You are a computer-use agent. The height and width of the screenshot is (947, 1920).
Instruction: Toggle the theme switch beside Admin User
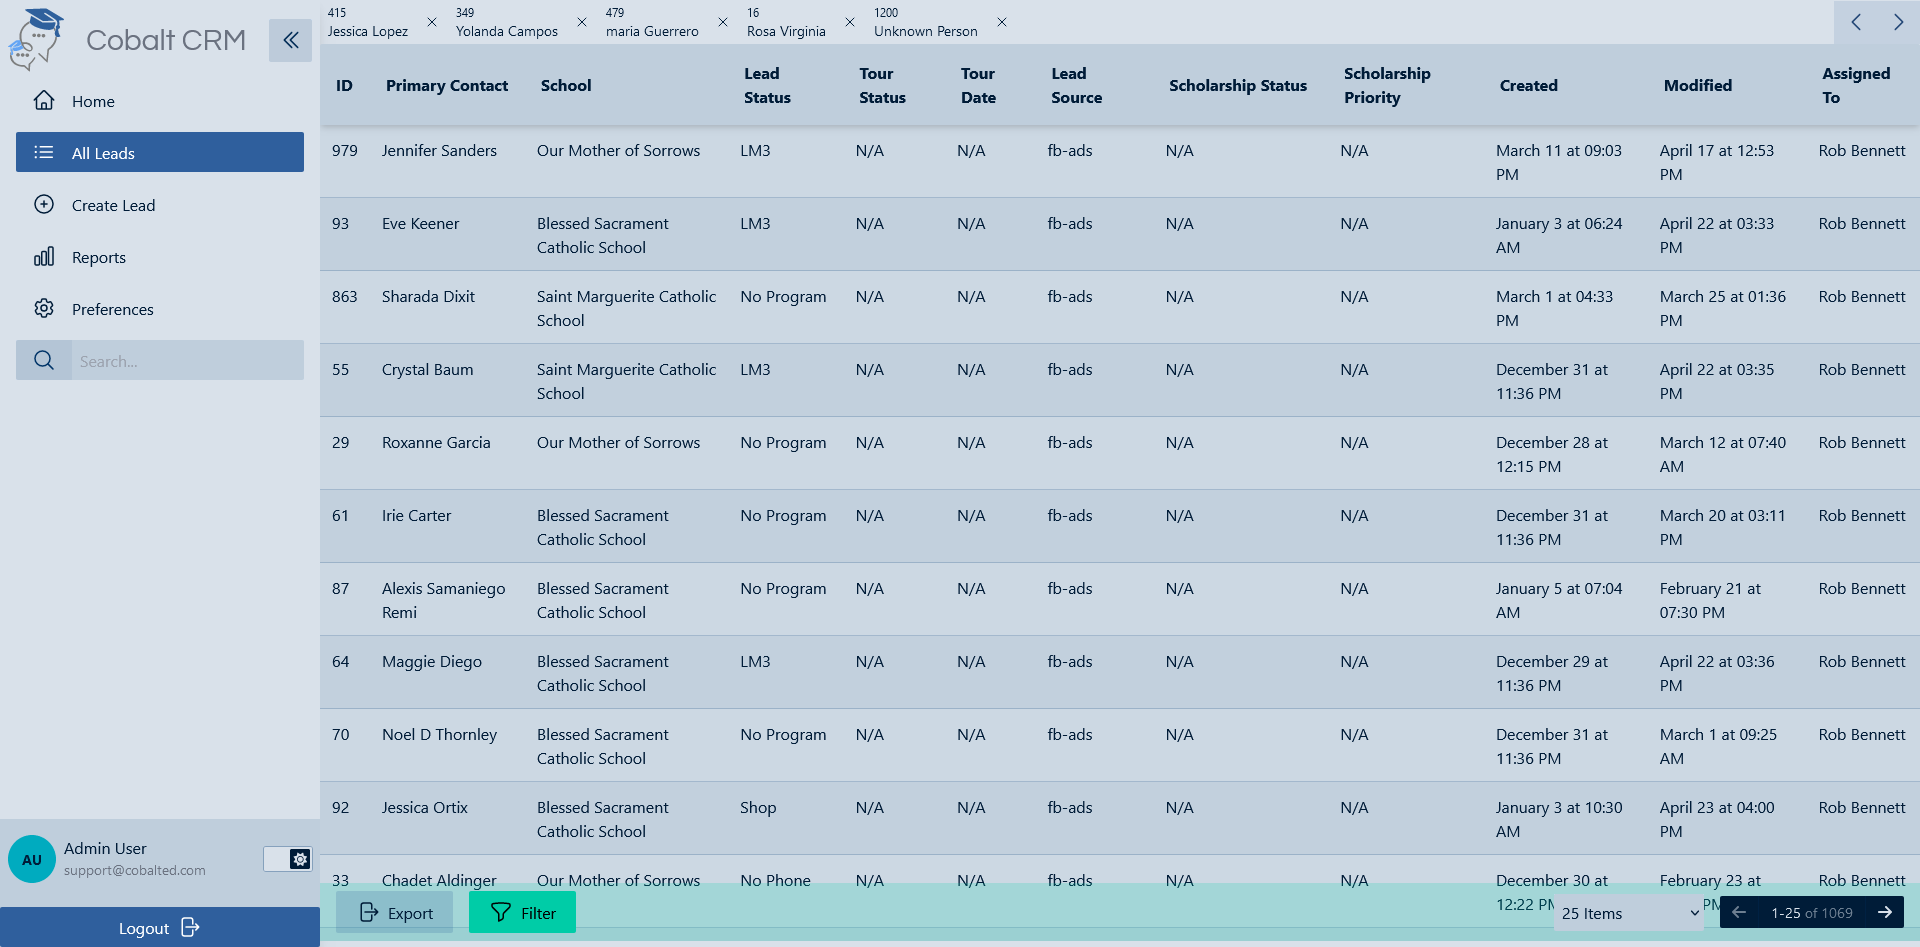coord(287,859)
